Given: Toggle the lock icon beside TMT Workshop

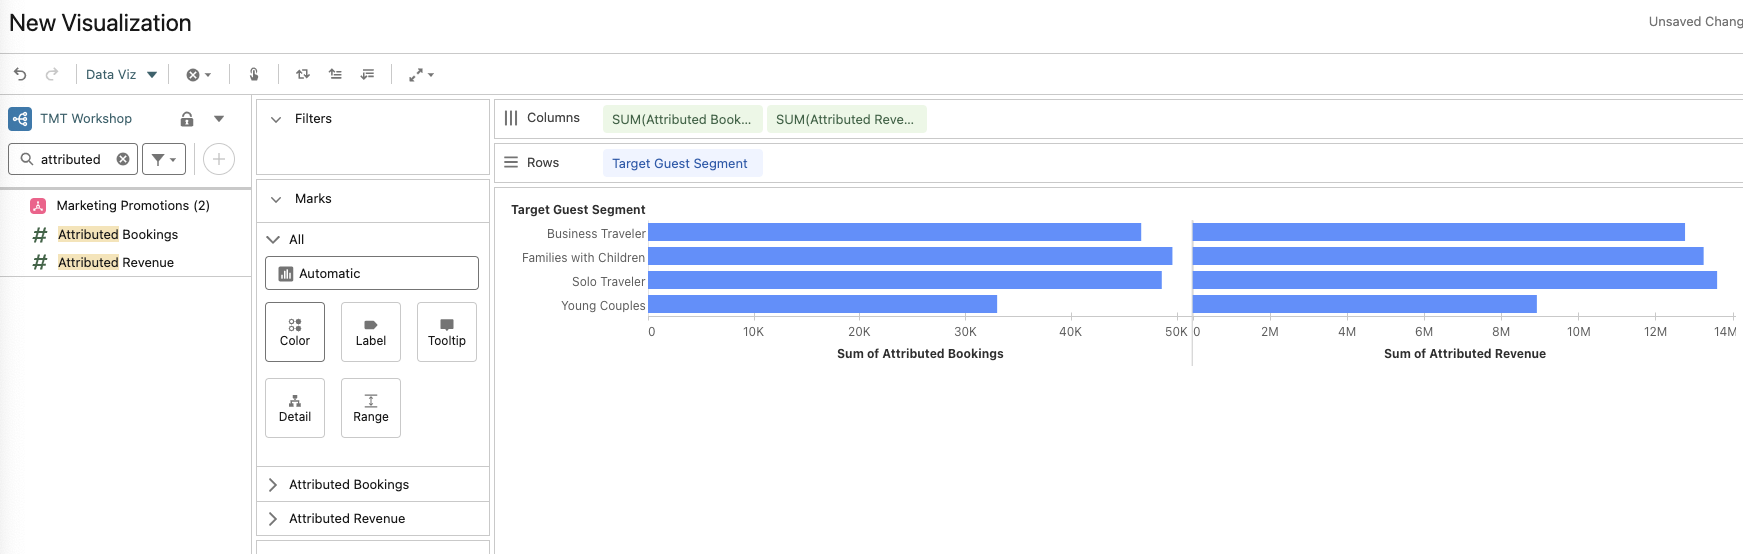Looking at the screenshot, I should (187, 119).
